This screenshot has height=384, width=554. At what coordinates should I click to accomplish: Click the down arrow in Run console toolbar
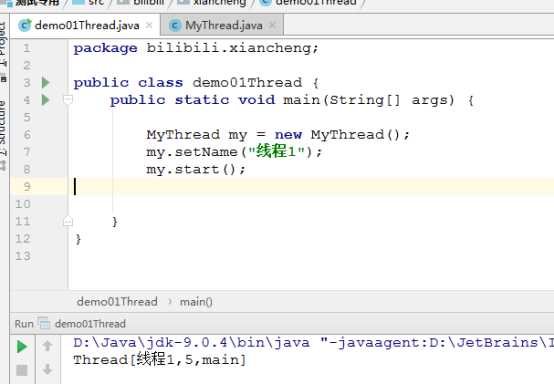[x=47, y=370]
